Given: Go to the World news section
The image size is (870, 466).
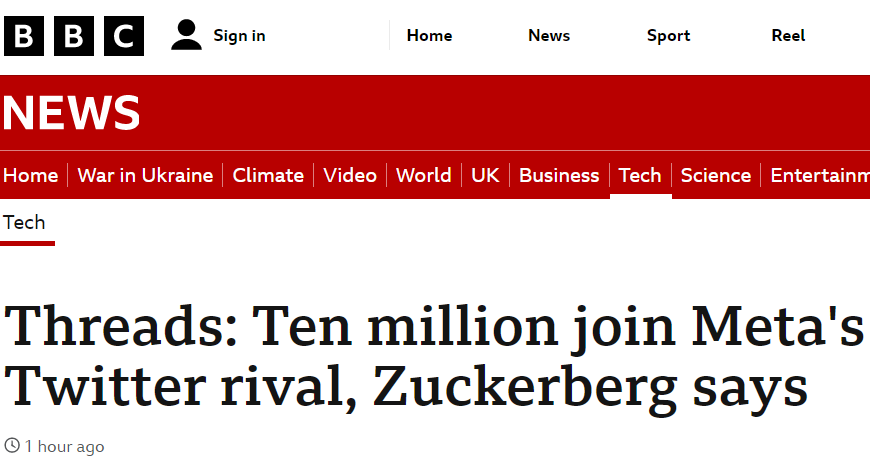Looking at the screenshot, I should [x=424, y=176].
